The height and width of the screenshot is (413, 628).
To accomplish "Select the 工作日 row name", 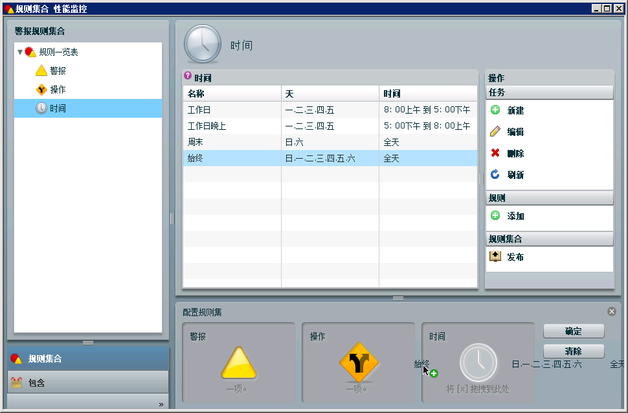I will point(199,110).
